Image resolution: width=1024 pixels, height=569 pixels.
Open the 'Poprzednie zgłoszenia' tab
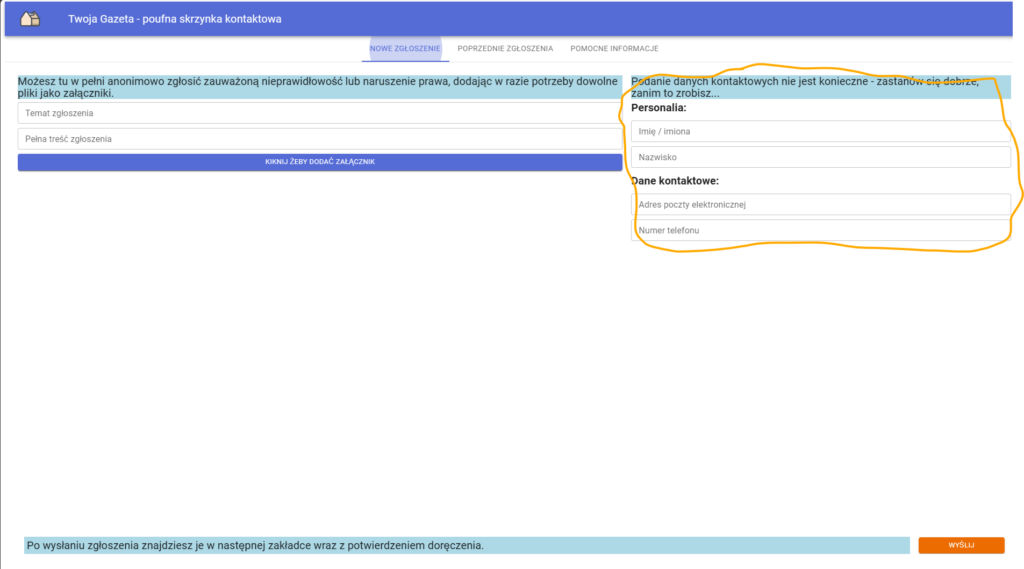[x=505, y=48]
